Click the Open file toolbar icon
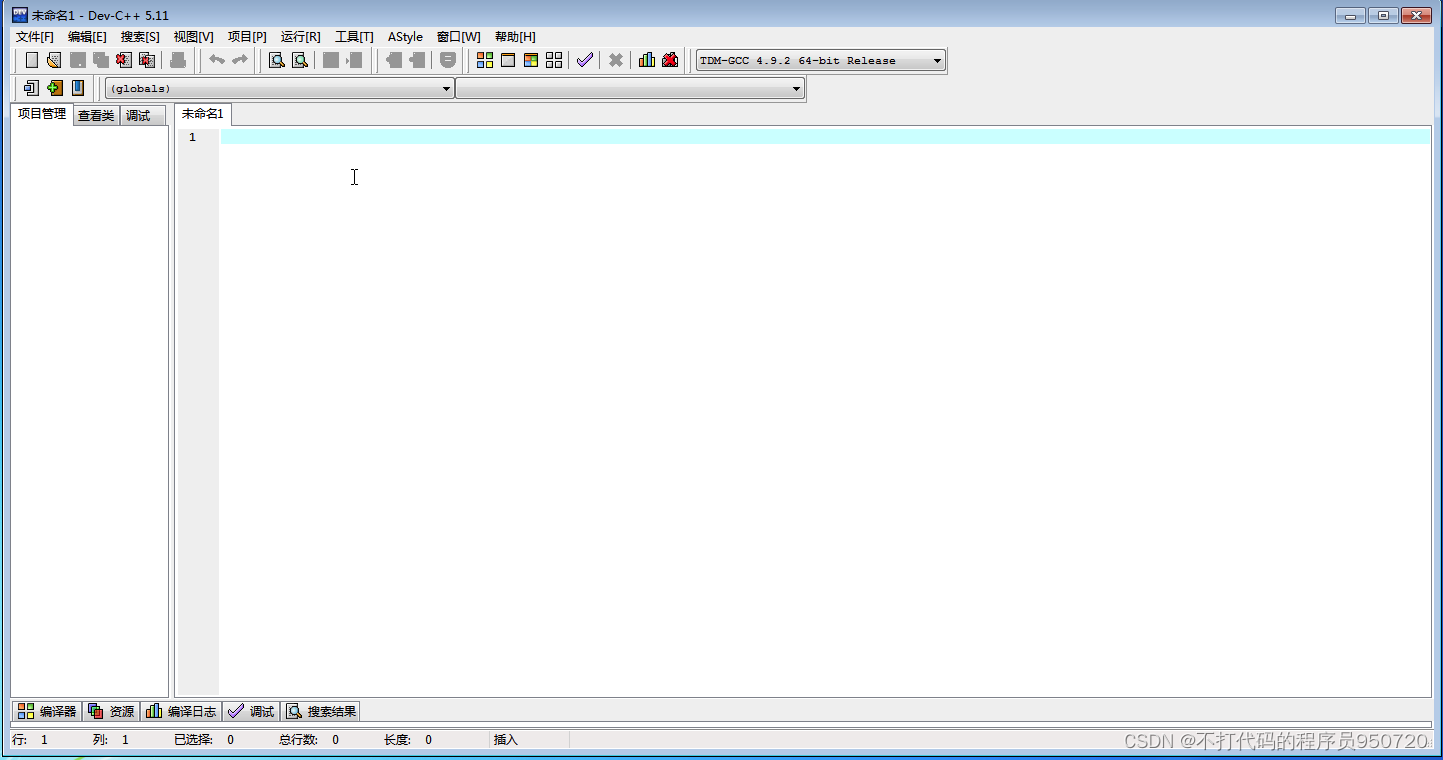Image resolution: width=1443 pixels, height=760 pixels. tap(54, 60)
